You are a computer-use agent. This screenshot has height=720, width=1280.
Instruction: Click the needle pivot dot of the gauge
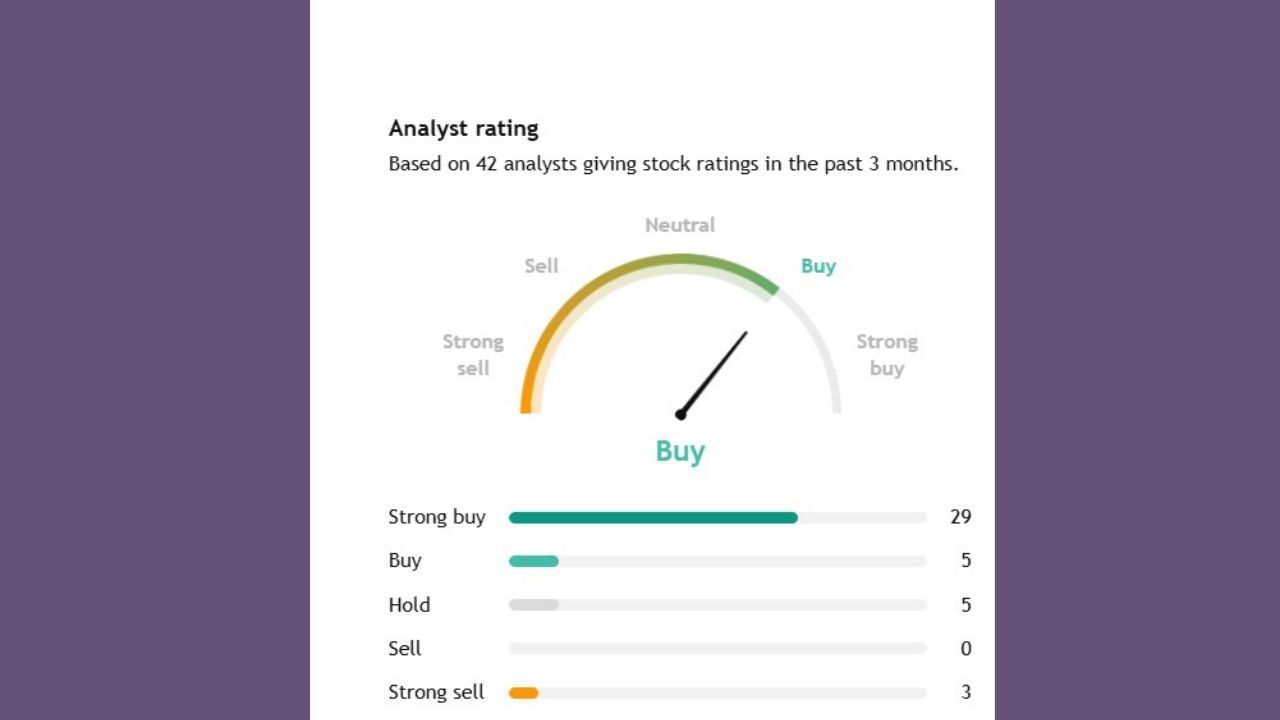tap(681, 414)
